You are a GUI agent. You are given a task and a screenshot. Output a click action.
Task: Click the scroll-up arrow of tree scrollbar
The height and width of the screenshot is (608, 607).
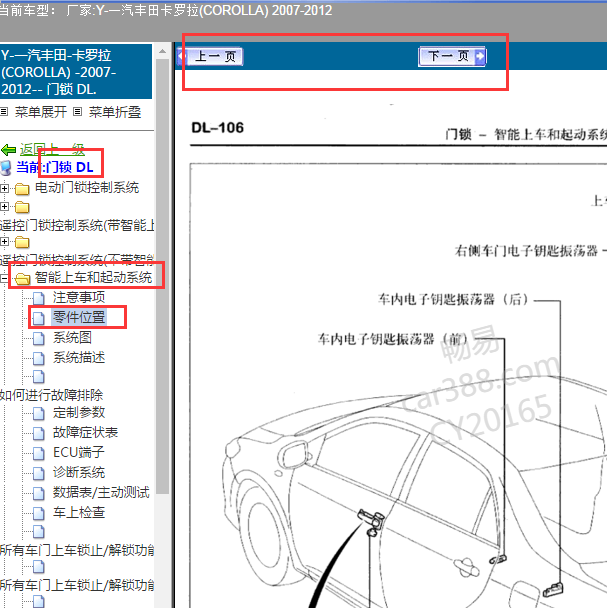tap(163, 51)
